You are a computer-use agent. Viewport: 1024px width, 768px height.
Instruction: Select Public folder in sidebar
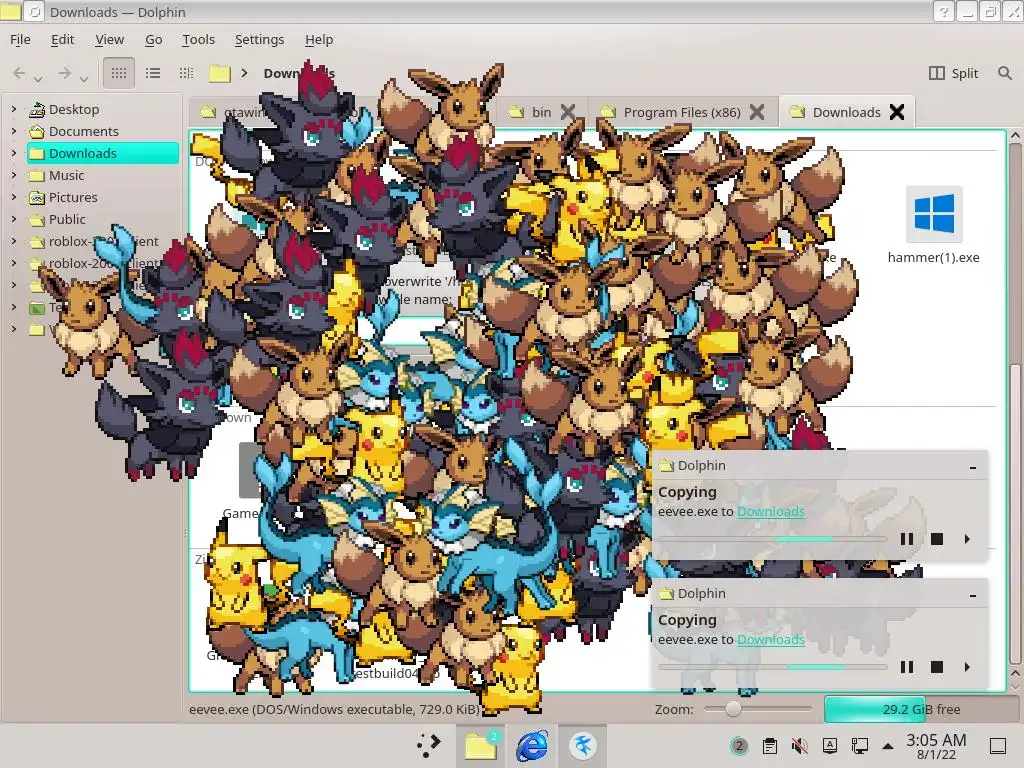(57, 219)
